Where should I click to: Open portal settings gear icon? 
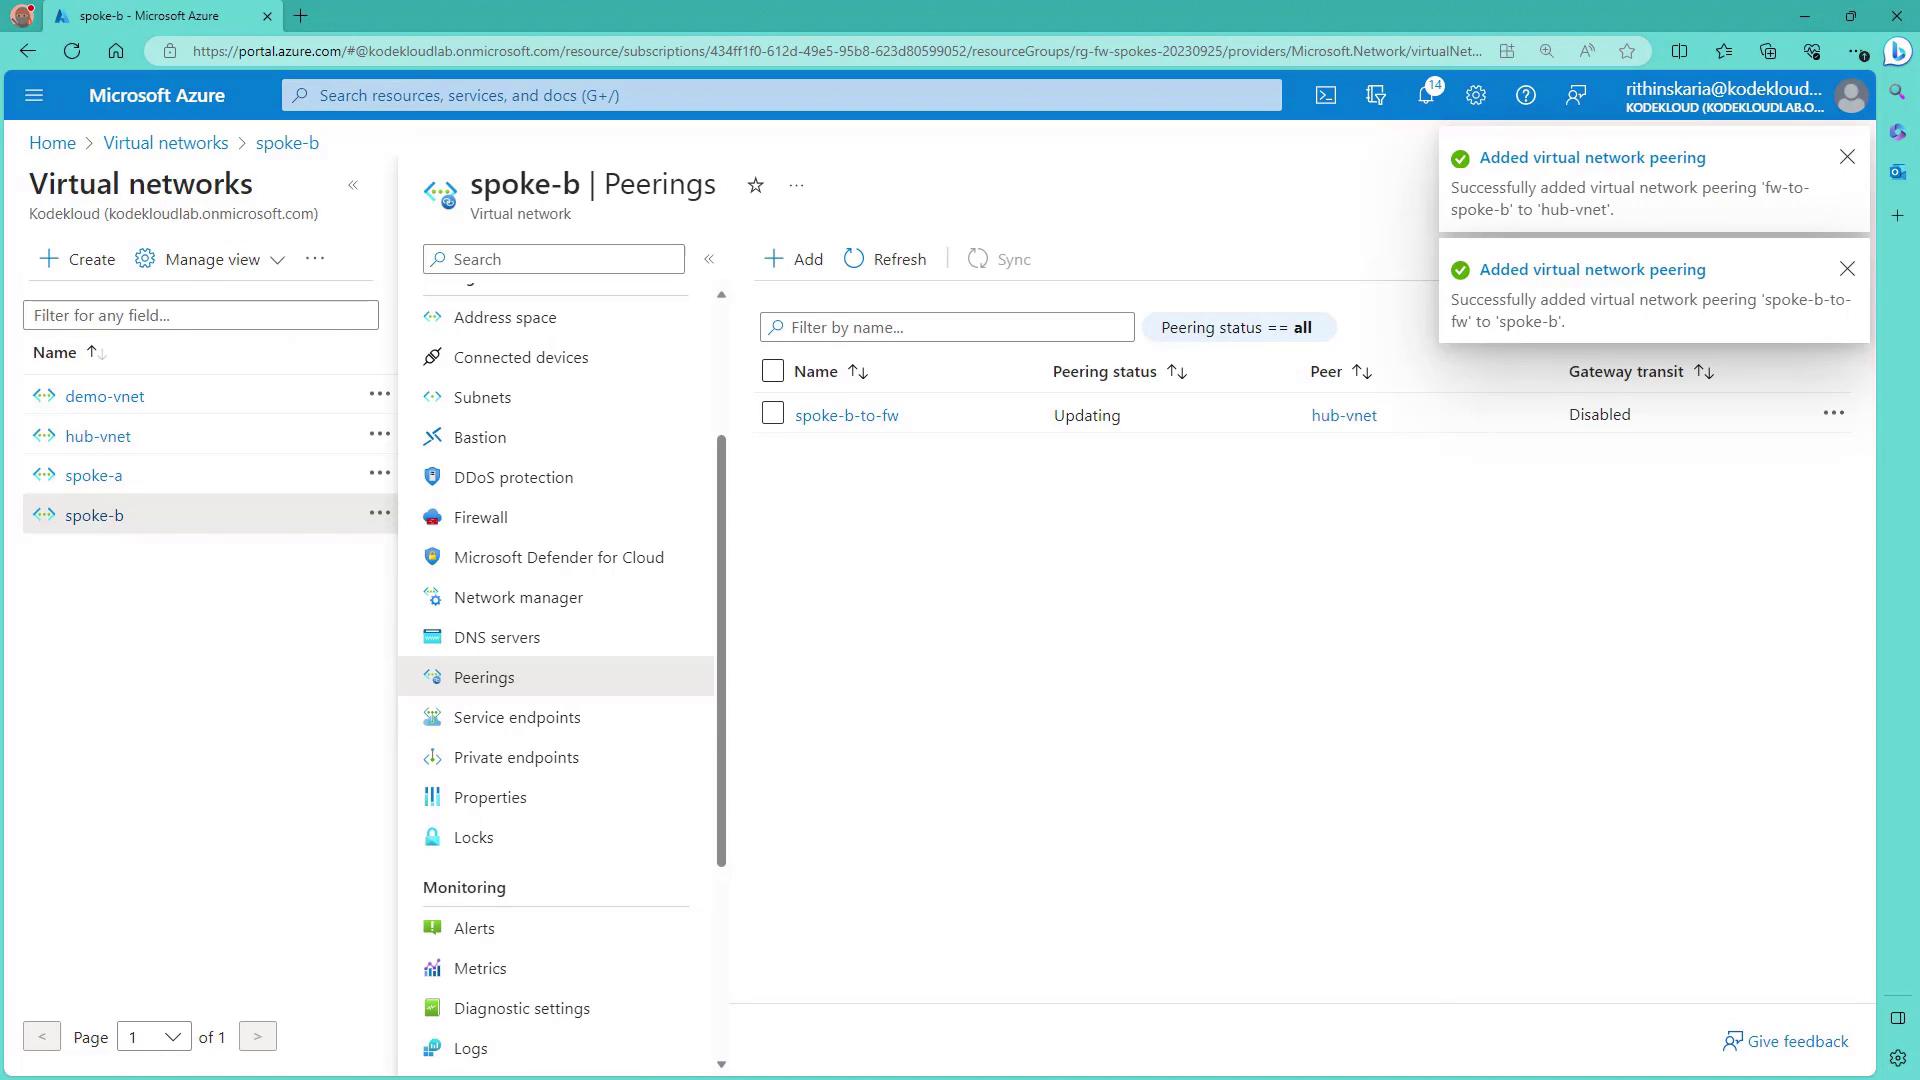[1476, 95]
